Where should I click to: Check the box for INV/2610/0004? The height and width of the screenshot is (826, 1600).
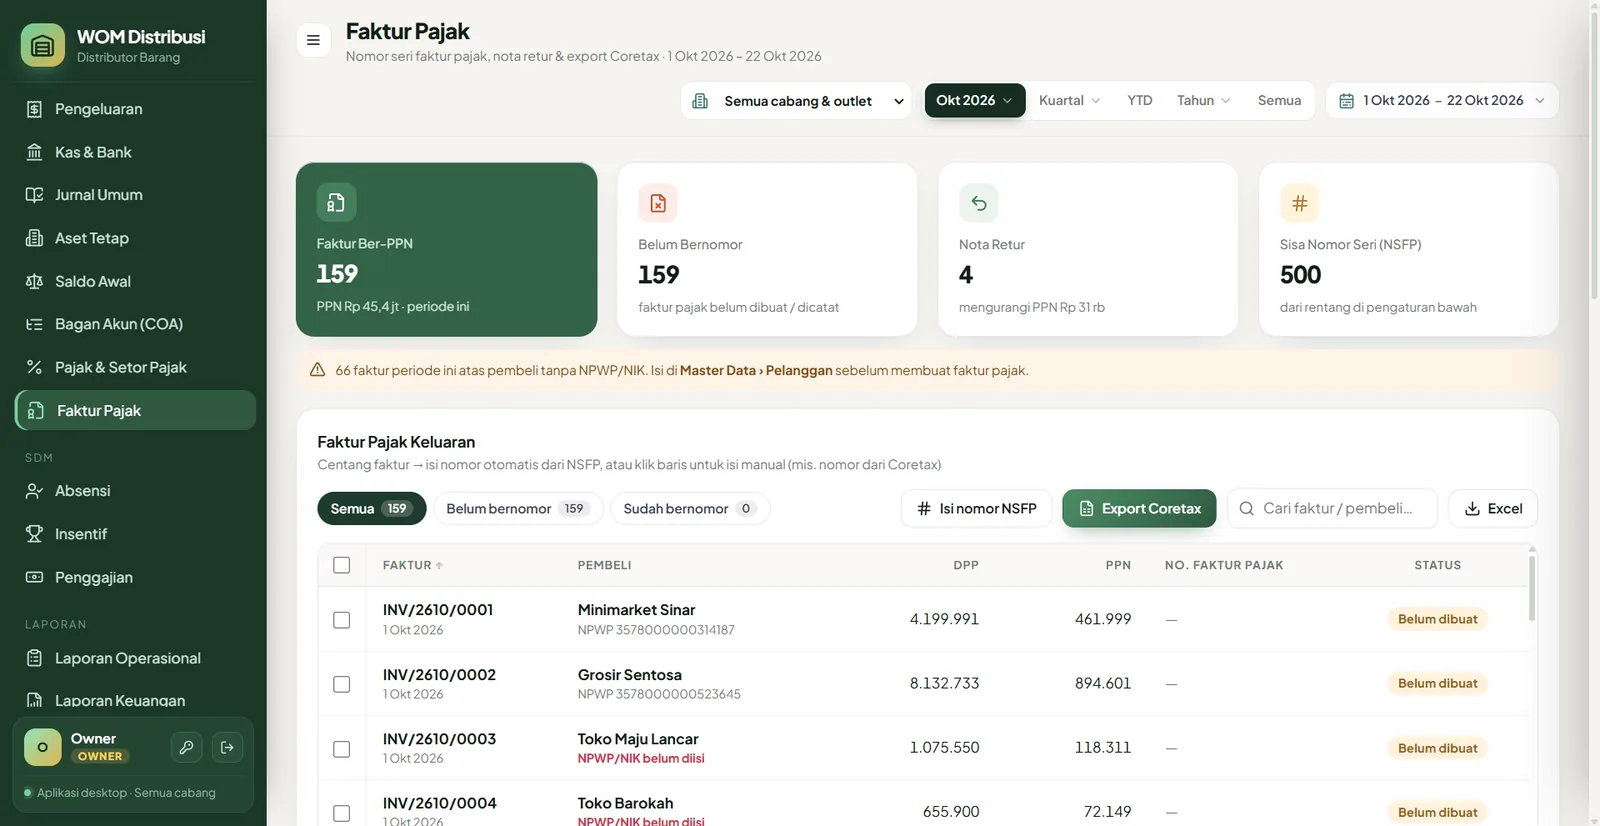coord(342,813)
